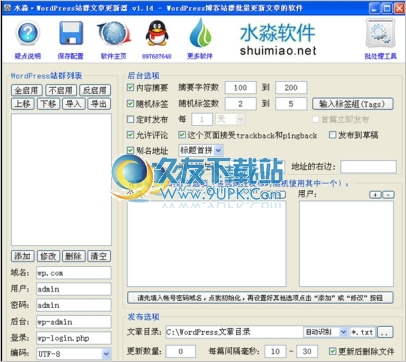Click the 导出 button

99,104
